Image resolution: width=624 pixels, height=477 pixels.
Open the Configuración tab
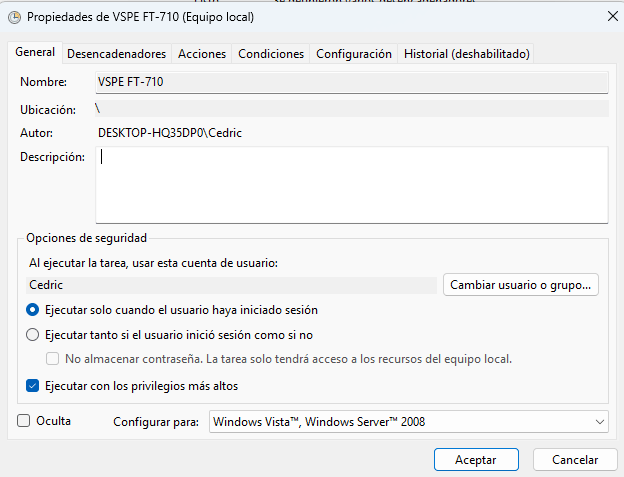point(354,54)
